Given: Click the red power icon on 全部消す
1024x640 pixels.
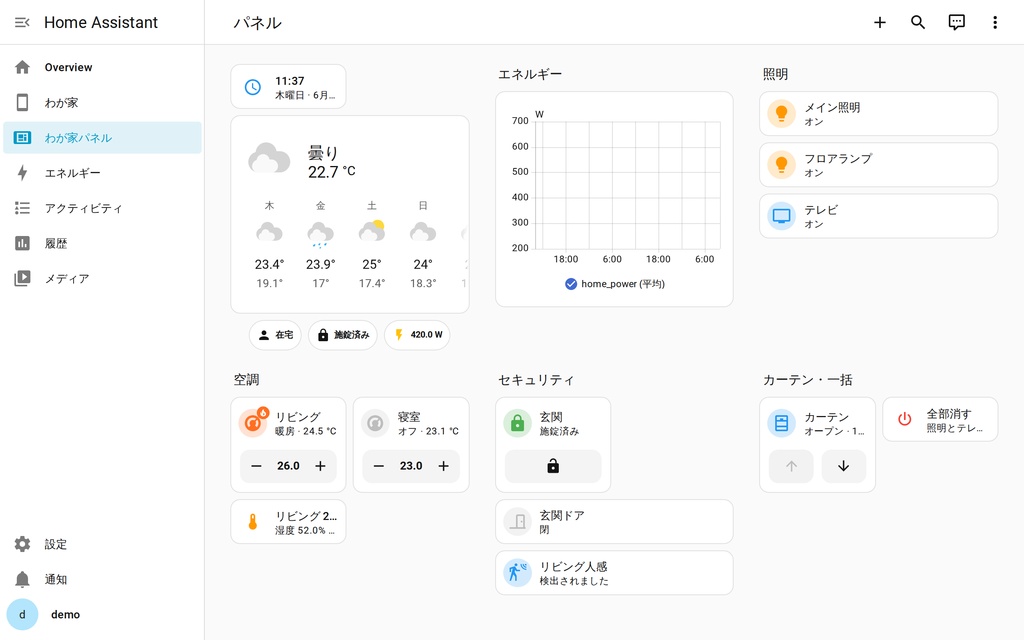Looking at the screenshot, I should (x=904, y=419).
